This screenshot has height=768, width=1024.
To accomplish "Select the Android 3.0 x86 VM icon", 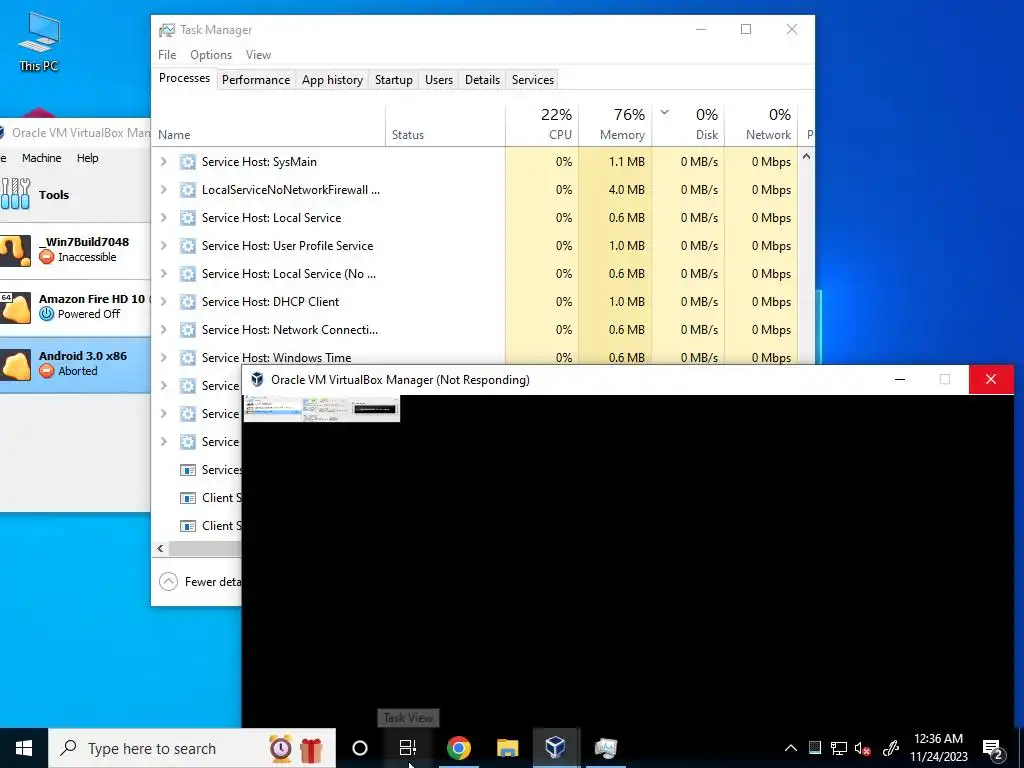I will [x=15, y=364].
